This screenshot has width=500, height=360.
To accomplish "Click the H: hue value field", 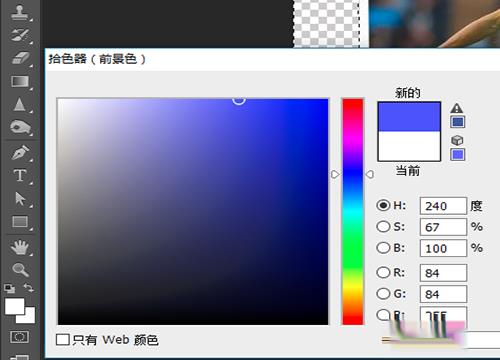I will [x=443, y=206].
